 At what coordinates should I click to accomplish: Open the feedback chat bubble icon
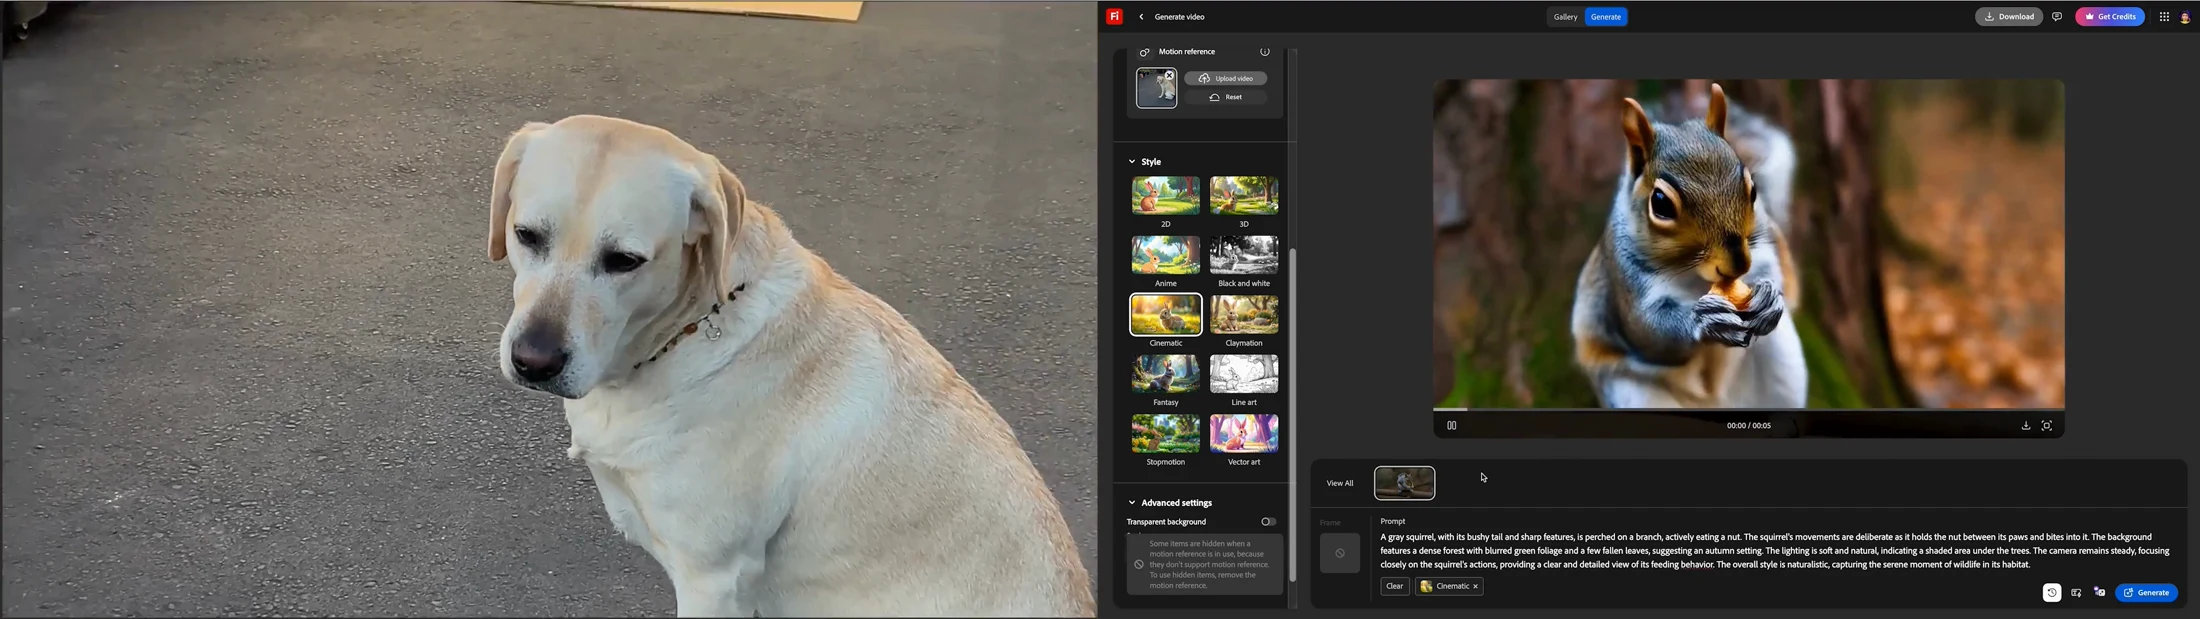coord(2057,17)
